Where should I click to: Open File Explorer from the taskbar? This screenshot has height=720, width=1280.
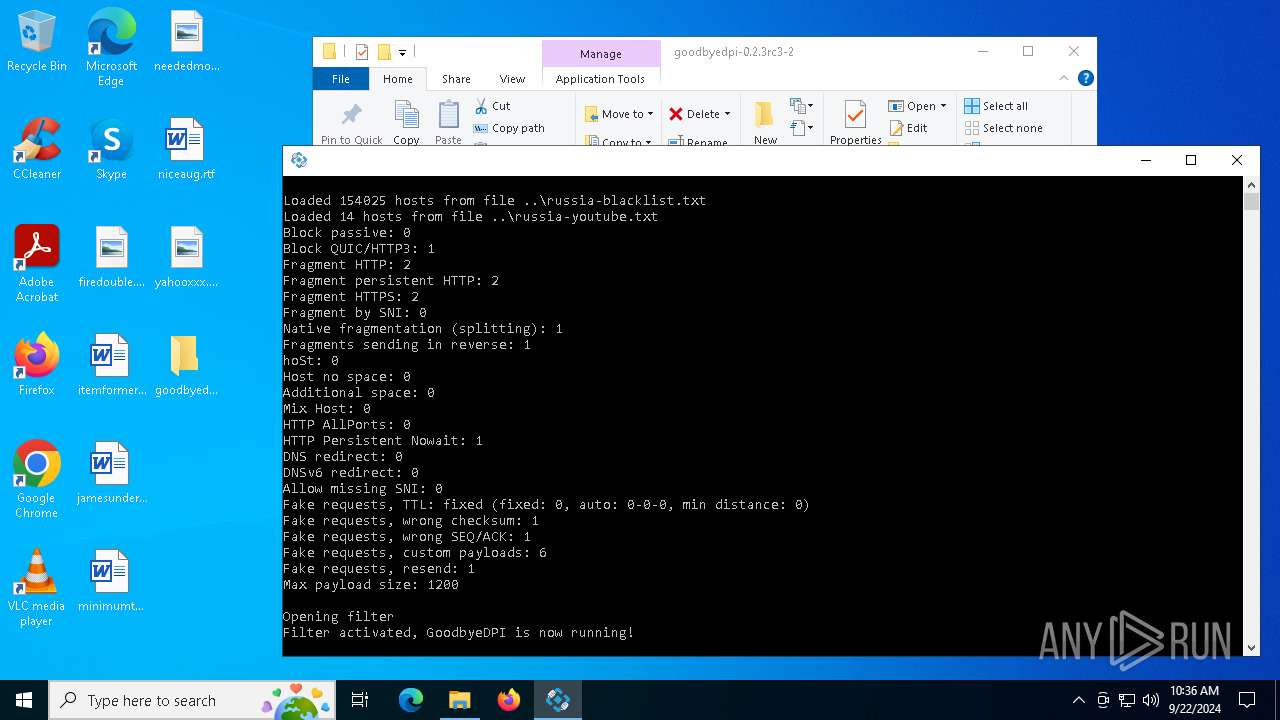pos(459,700)
